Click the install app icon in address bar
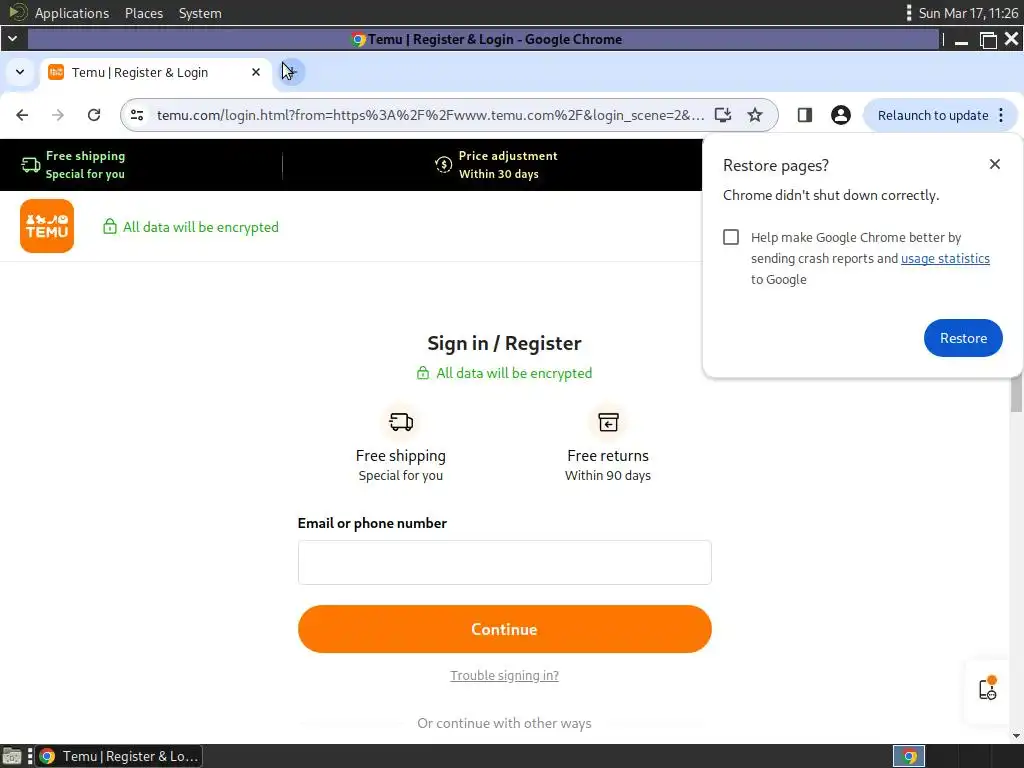 (722, 115)
